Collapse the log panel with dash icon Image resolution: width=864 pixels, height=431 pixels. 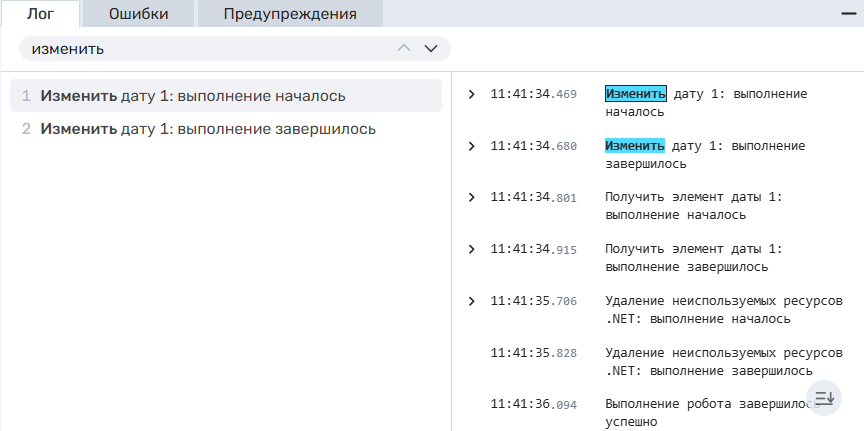tap(848, 13)
